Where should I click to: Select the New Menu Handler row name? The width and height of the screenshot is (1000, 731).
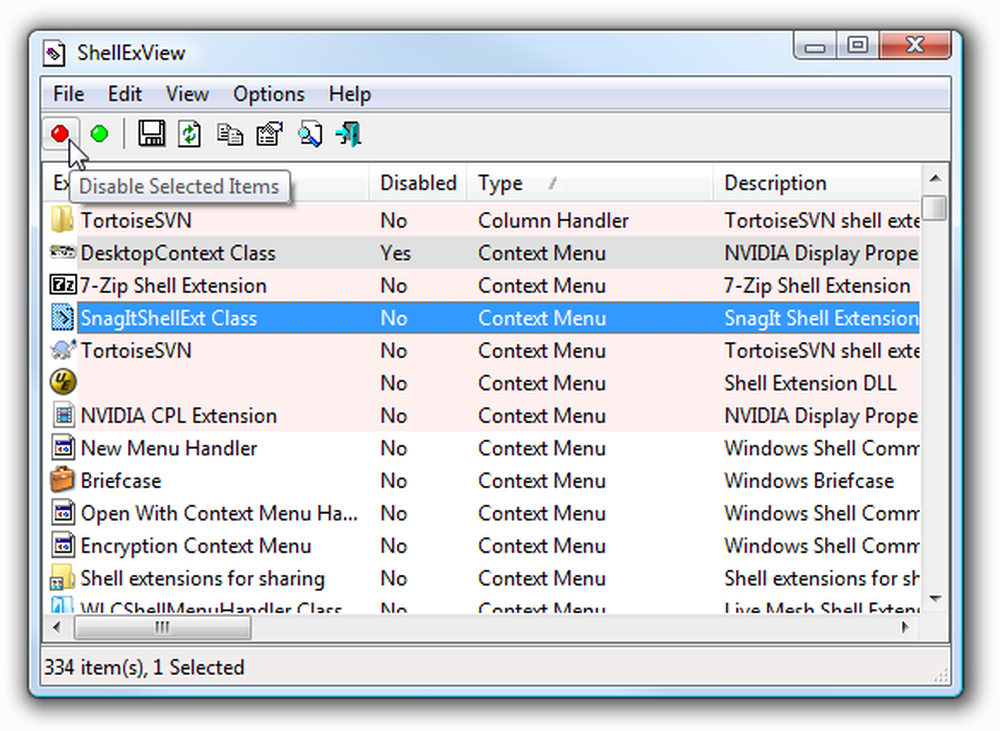point(169,448)
